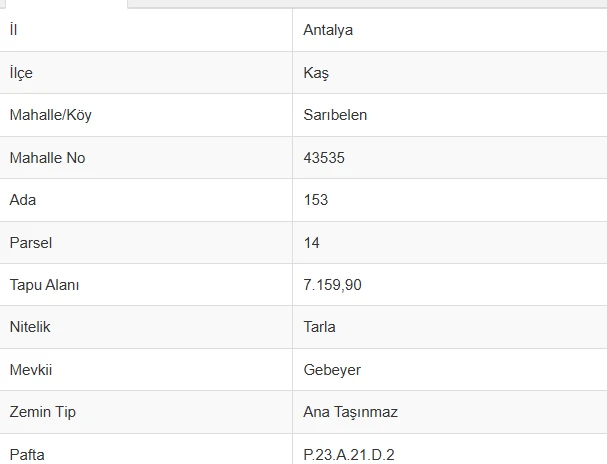
Task: Click the Ada value 153
Action: (x=316, y=200)
